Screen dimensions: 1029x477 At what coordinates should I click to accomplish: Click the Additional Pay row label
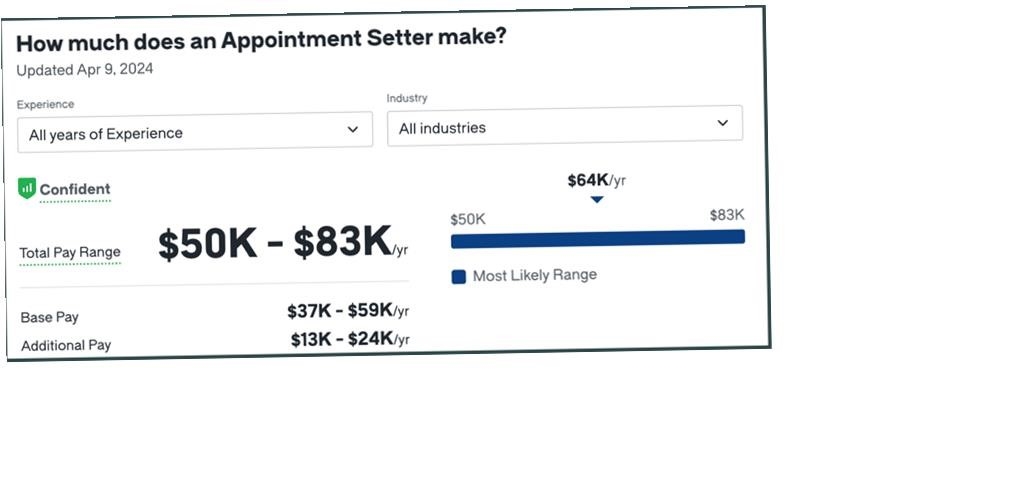pyautogui.click(x=66, y=346)
